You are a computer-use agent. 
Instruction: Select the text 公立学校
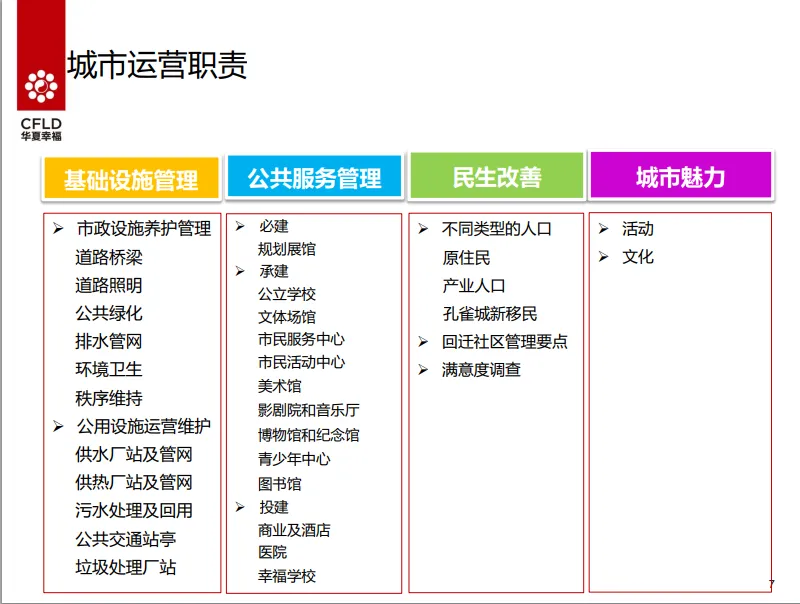point(287,294)
